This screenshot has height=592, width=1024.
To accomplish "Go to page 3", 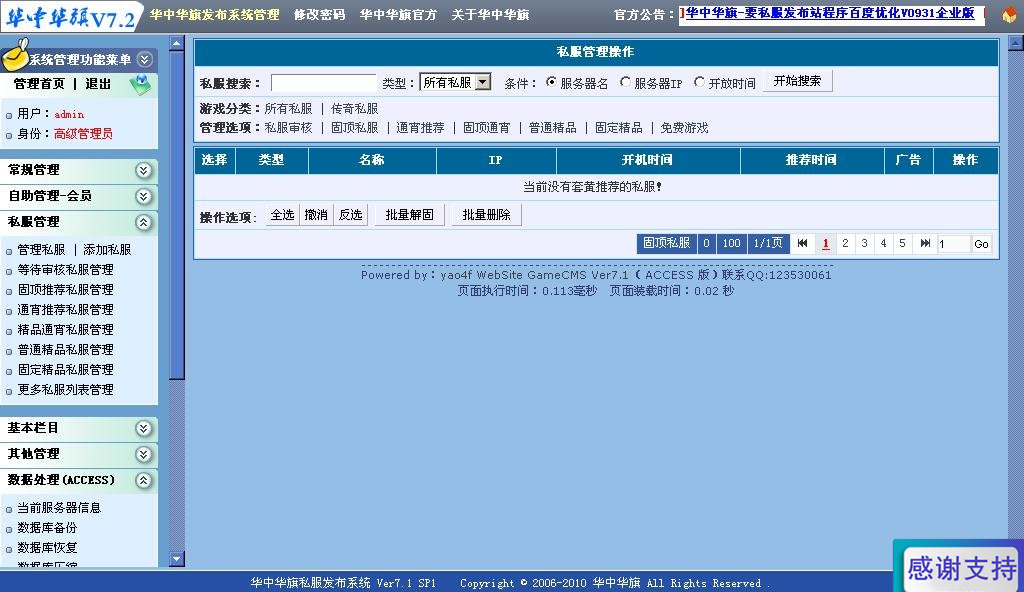I will tap(864, 243).
